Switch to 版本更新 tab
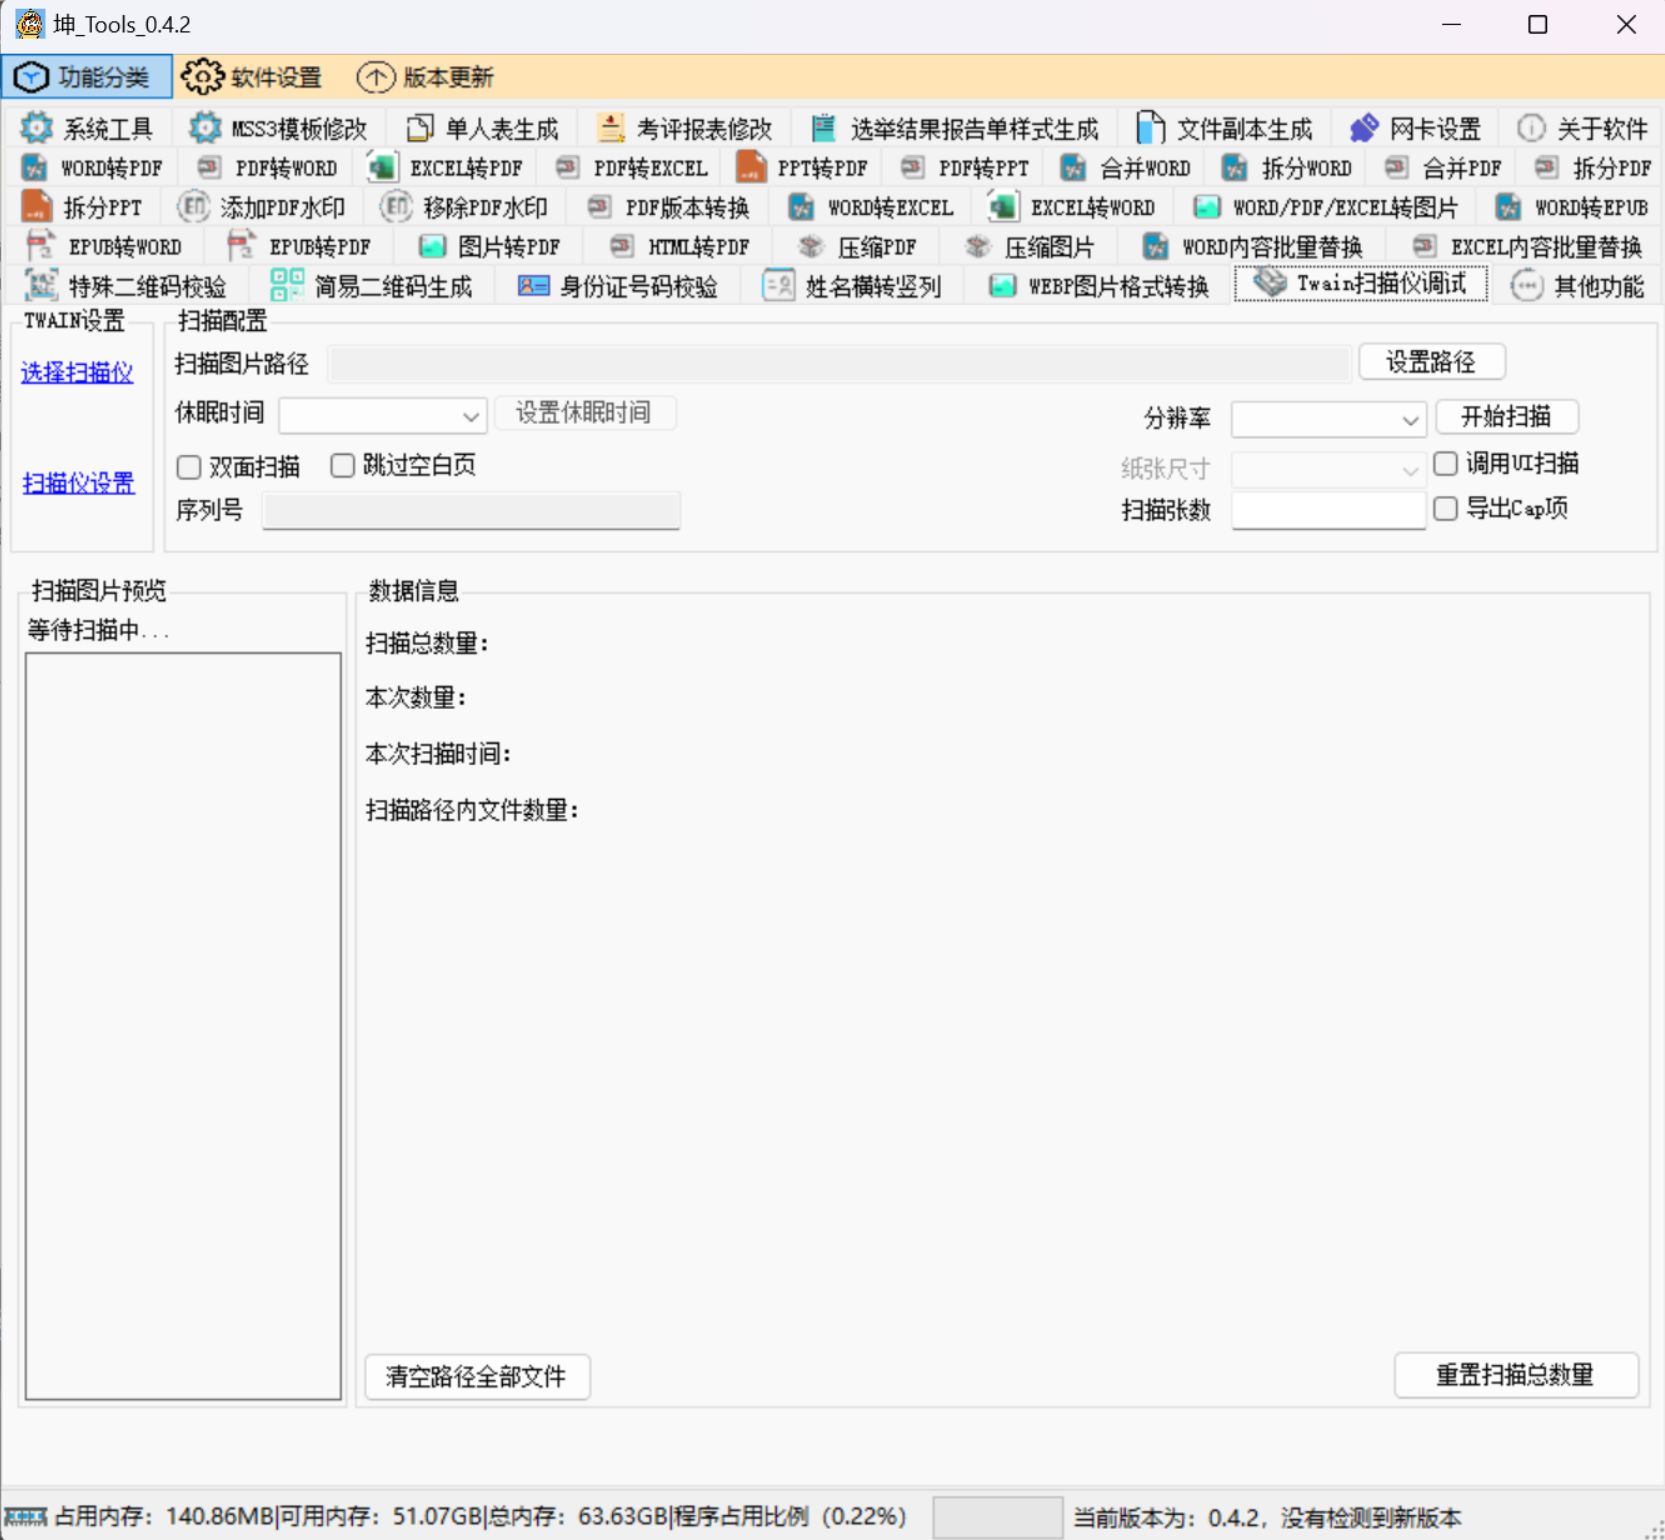 click(x=427, y=77)
